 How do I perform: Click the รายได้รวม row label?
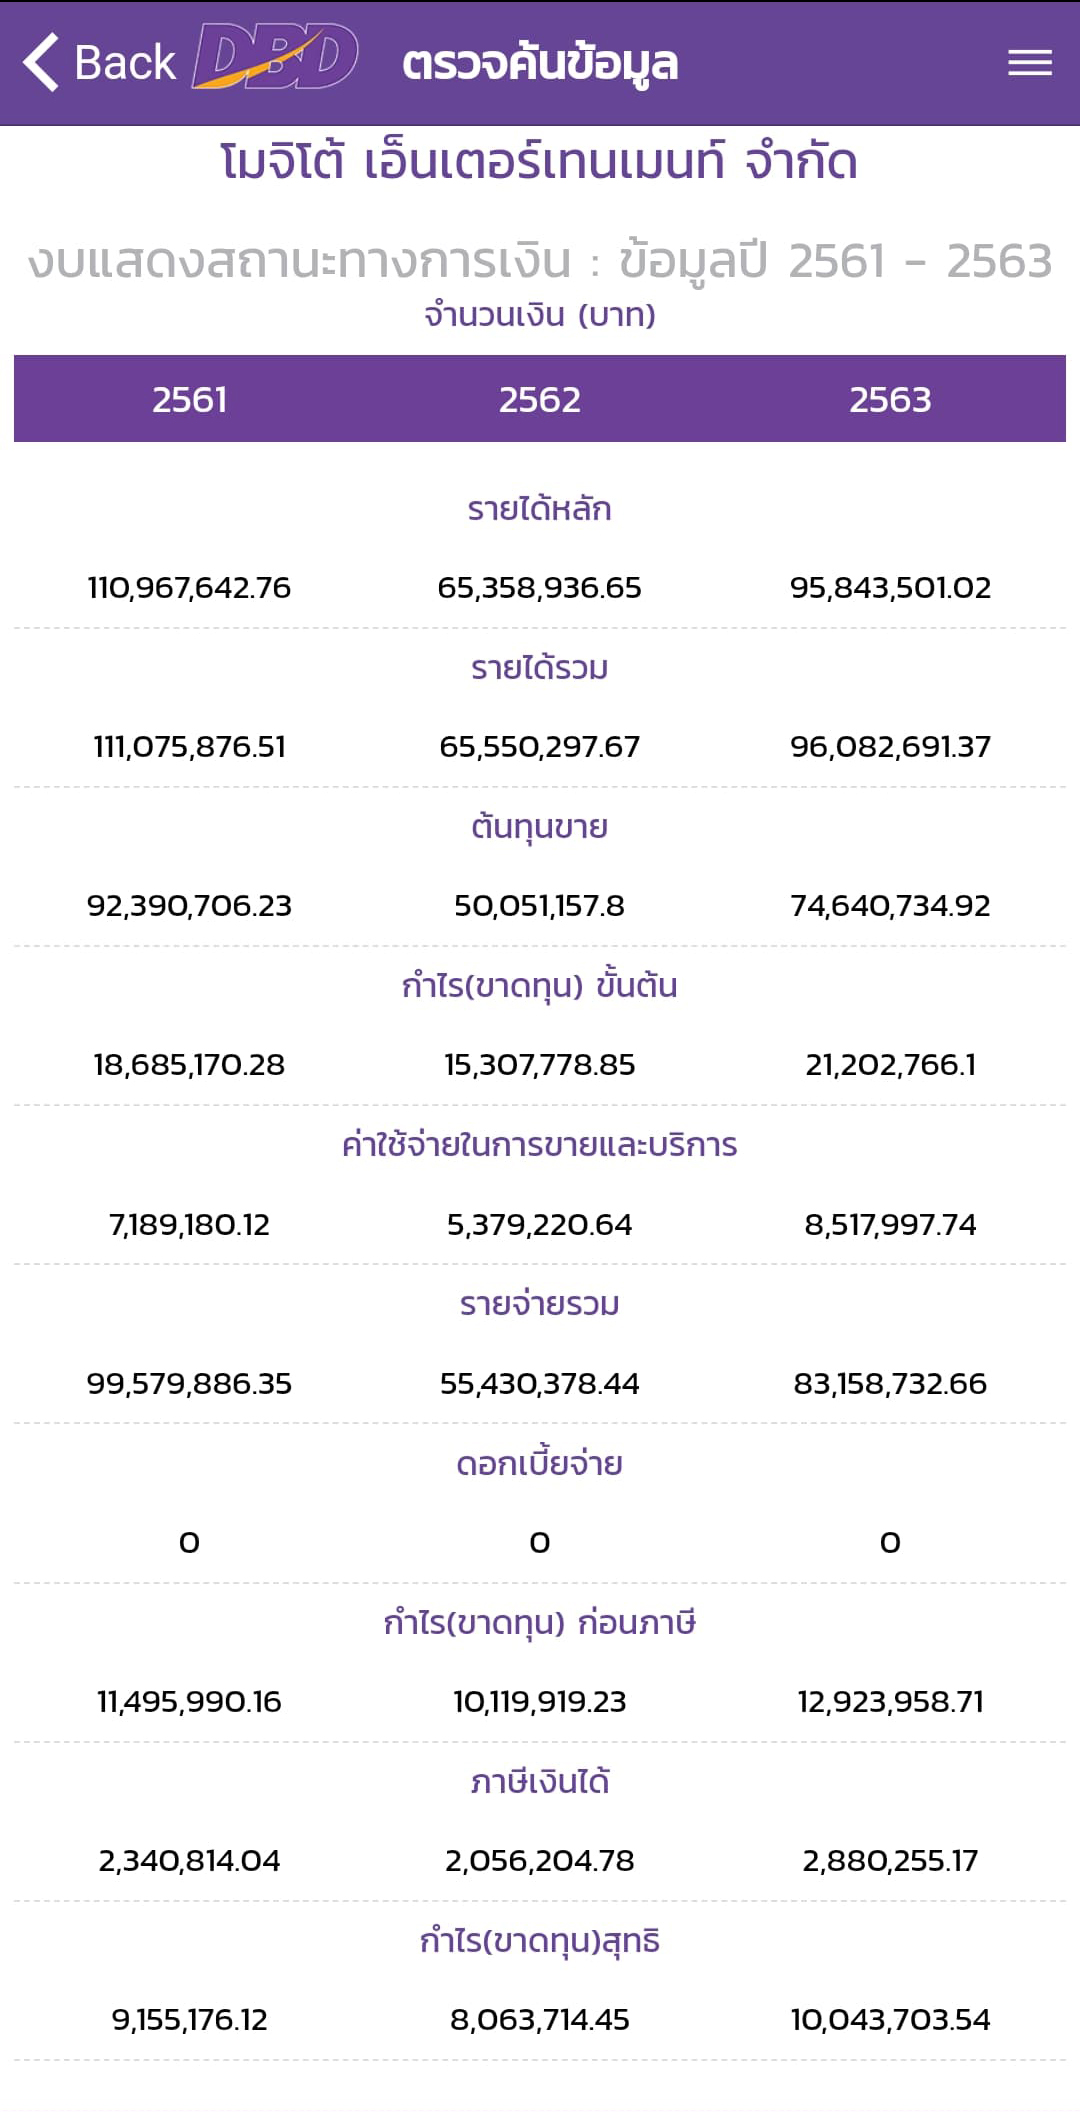coord(540,668)
